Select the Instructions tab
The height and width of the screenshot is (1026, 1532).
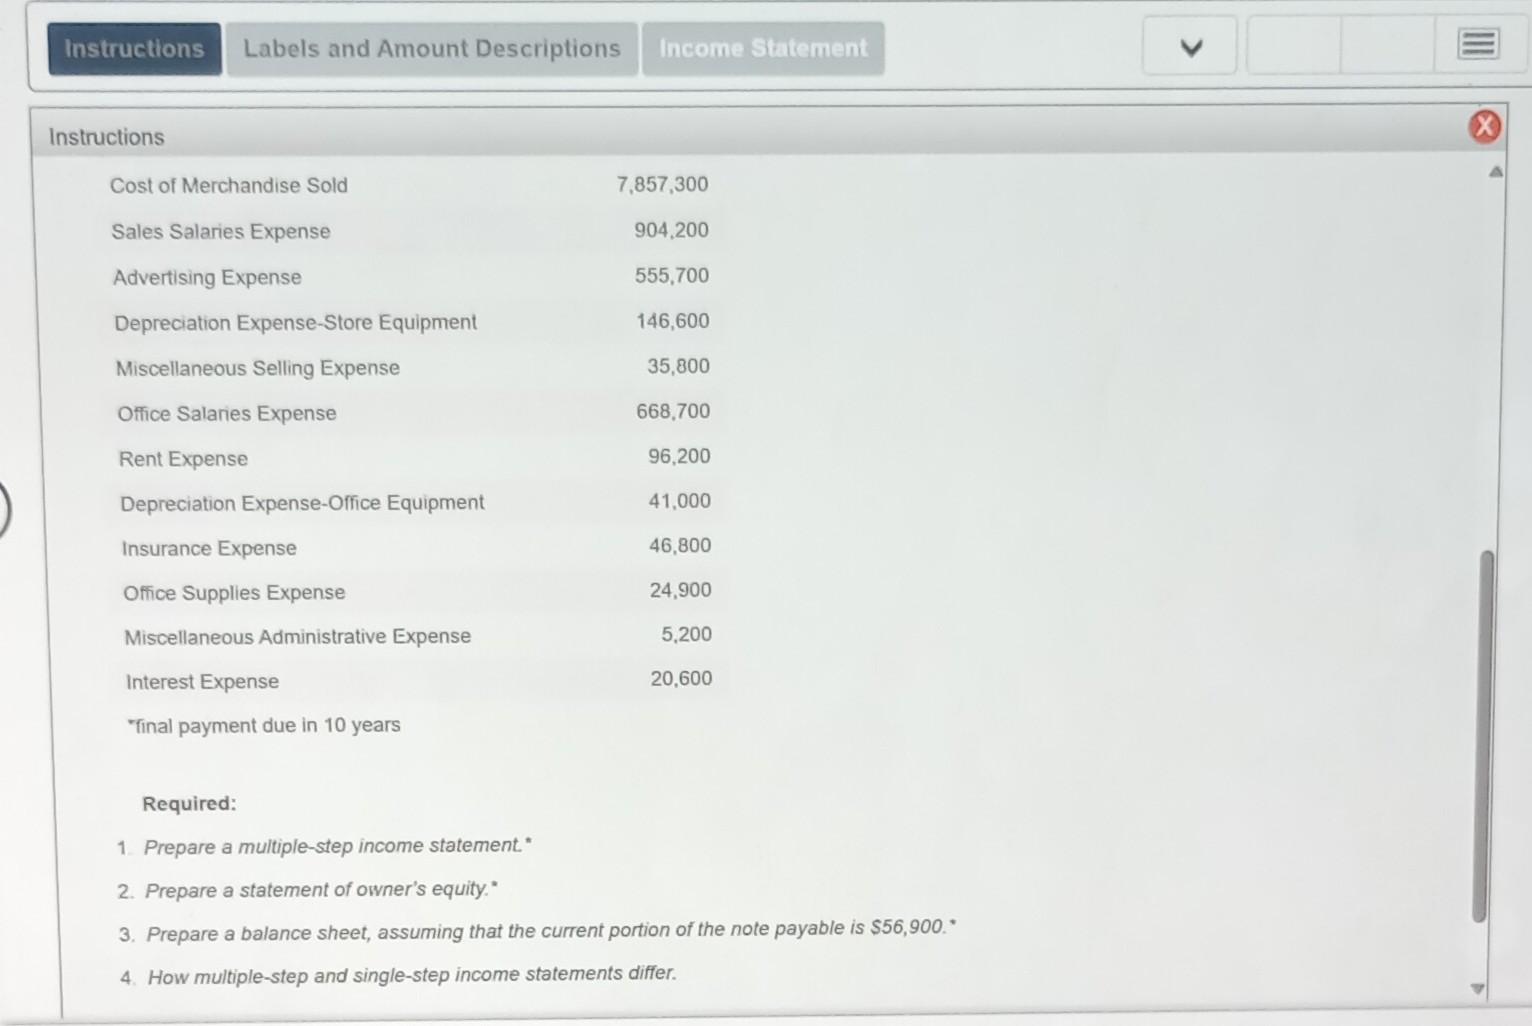[x=134, y=47]
